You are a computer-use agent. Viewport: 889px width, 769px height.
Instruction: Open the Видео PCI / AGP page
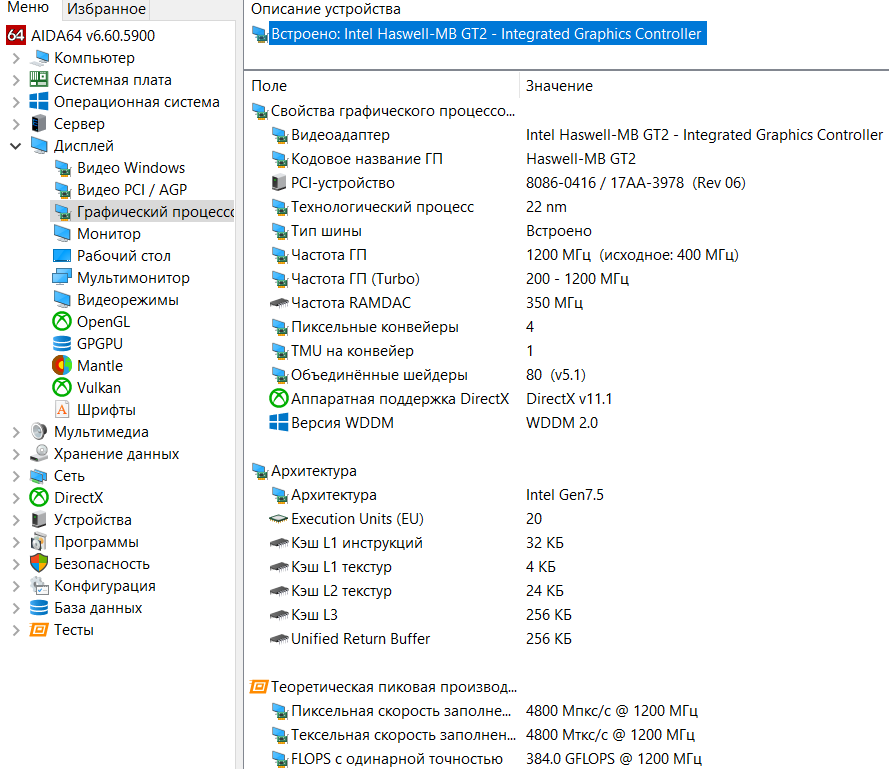132,189
